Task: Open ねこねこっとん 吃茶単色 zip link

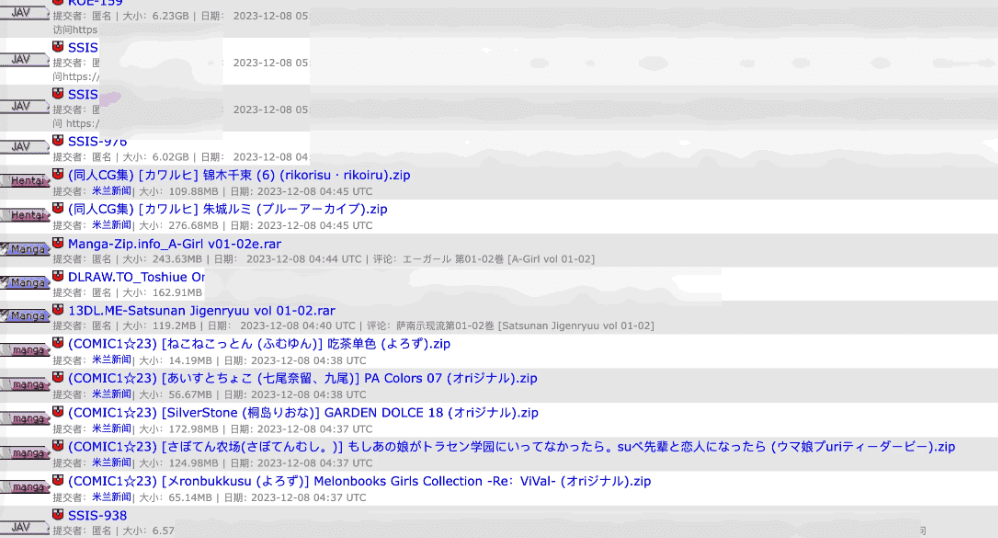Action: pos(259,344)
